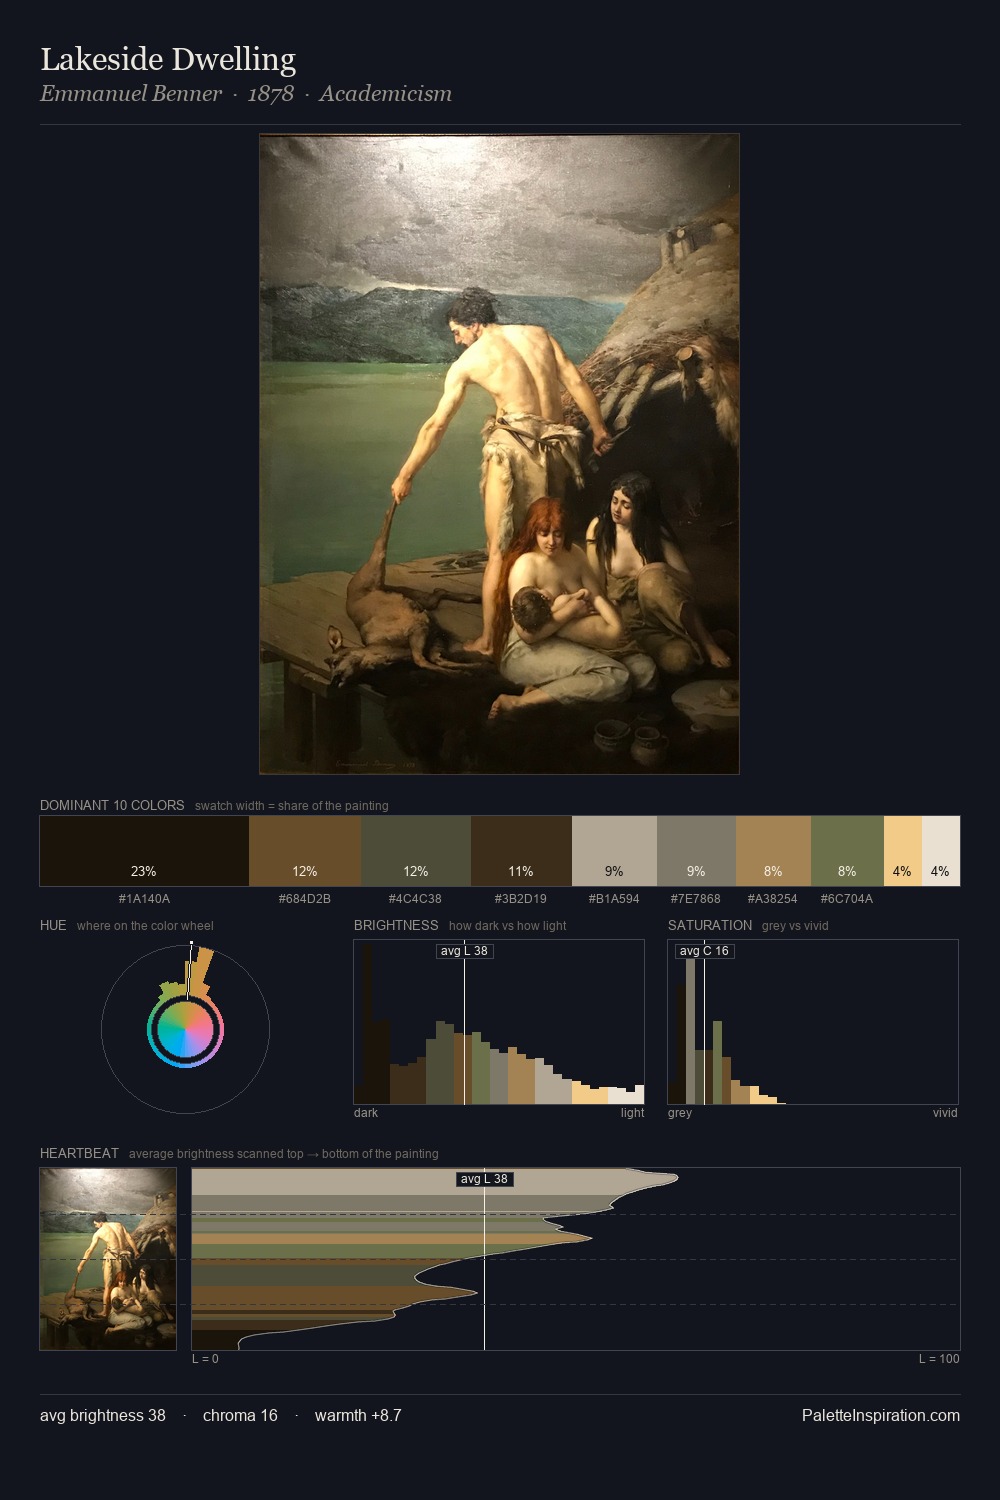1000x1500 pixels.
Task: Click 'swatch width = share of the painting' caption
Action: tap(292, 806)
